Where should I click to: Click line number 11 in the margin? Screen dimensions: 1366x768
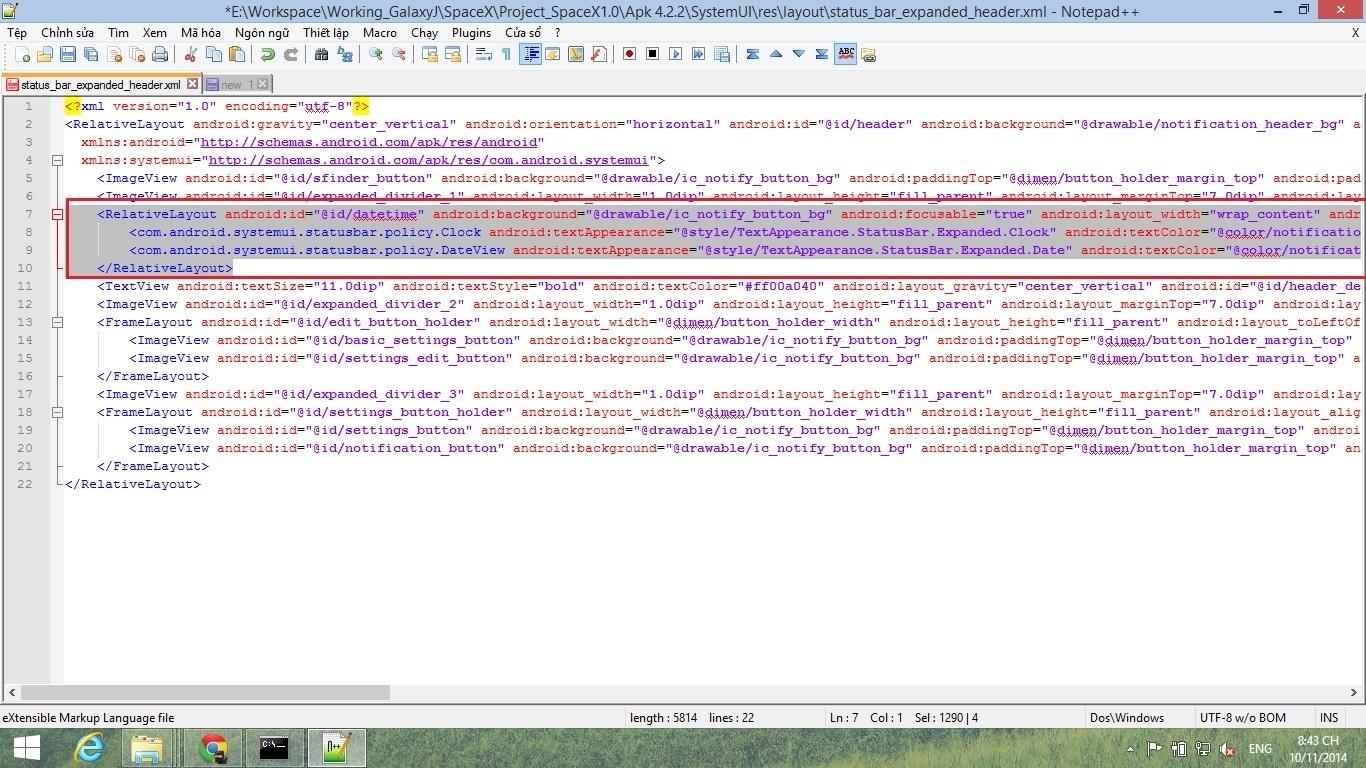click(25, 286)
